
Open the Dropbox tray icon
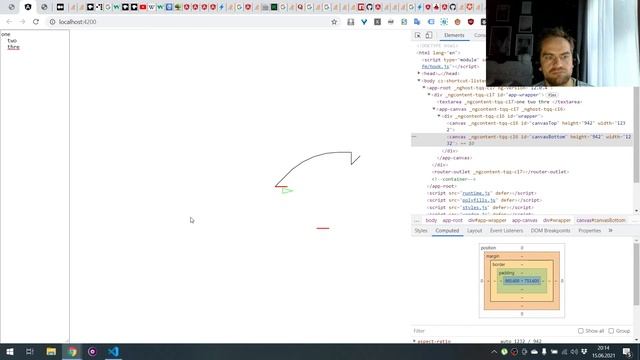pyautogui.click(x=584, y=351)
